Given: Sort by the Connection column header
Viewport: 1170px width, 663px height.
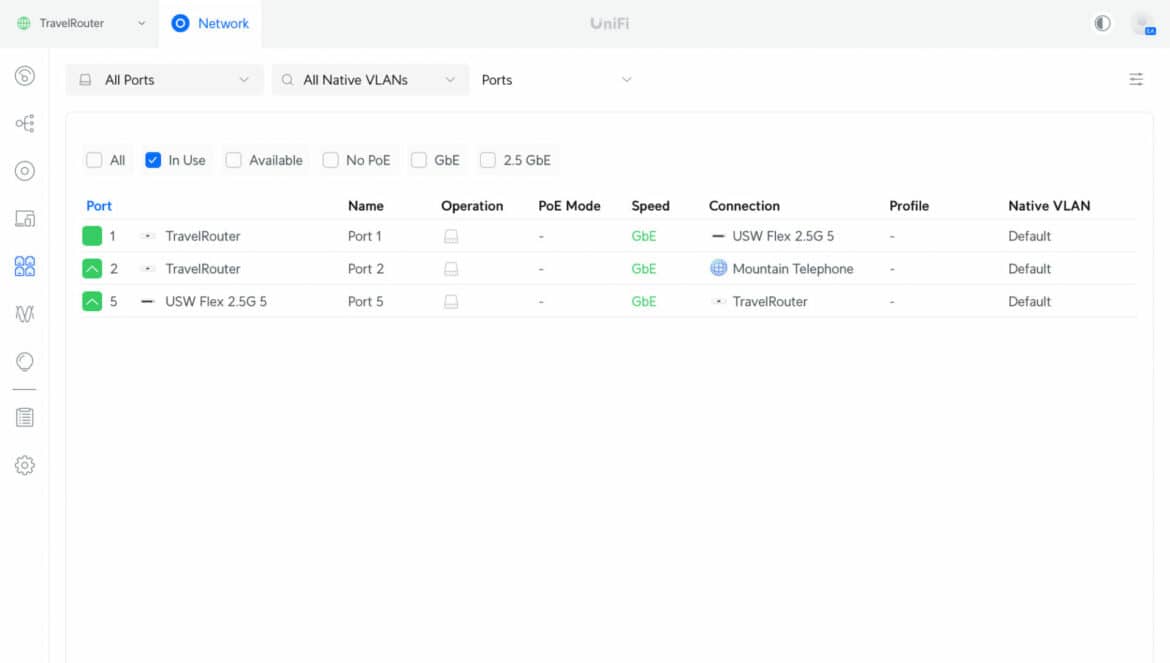Looking at the screenshot, I should [744, 206].
